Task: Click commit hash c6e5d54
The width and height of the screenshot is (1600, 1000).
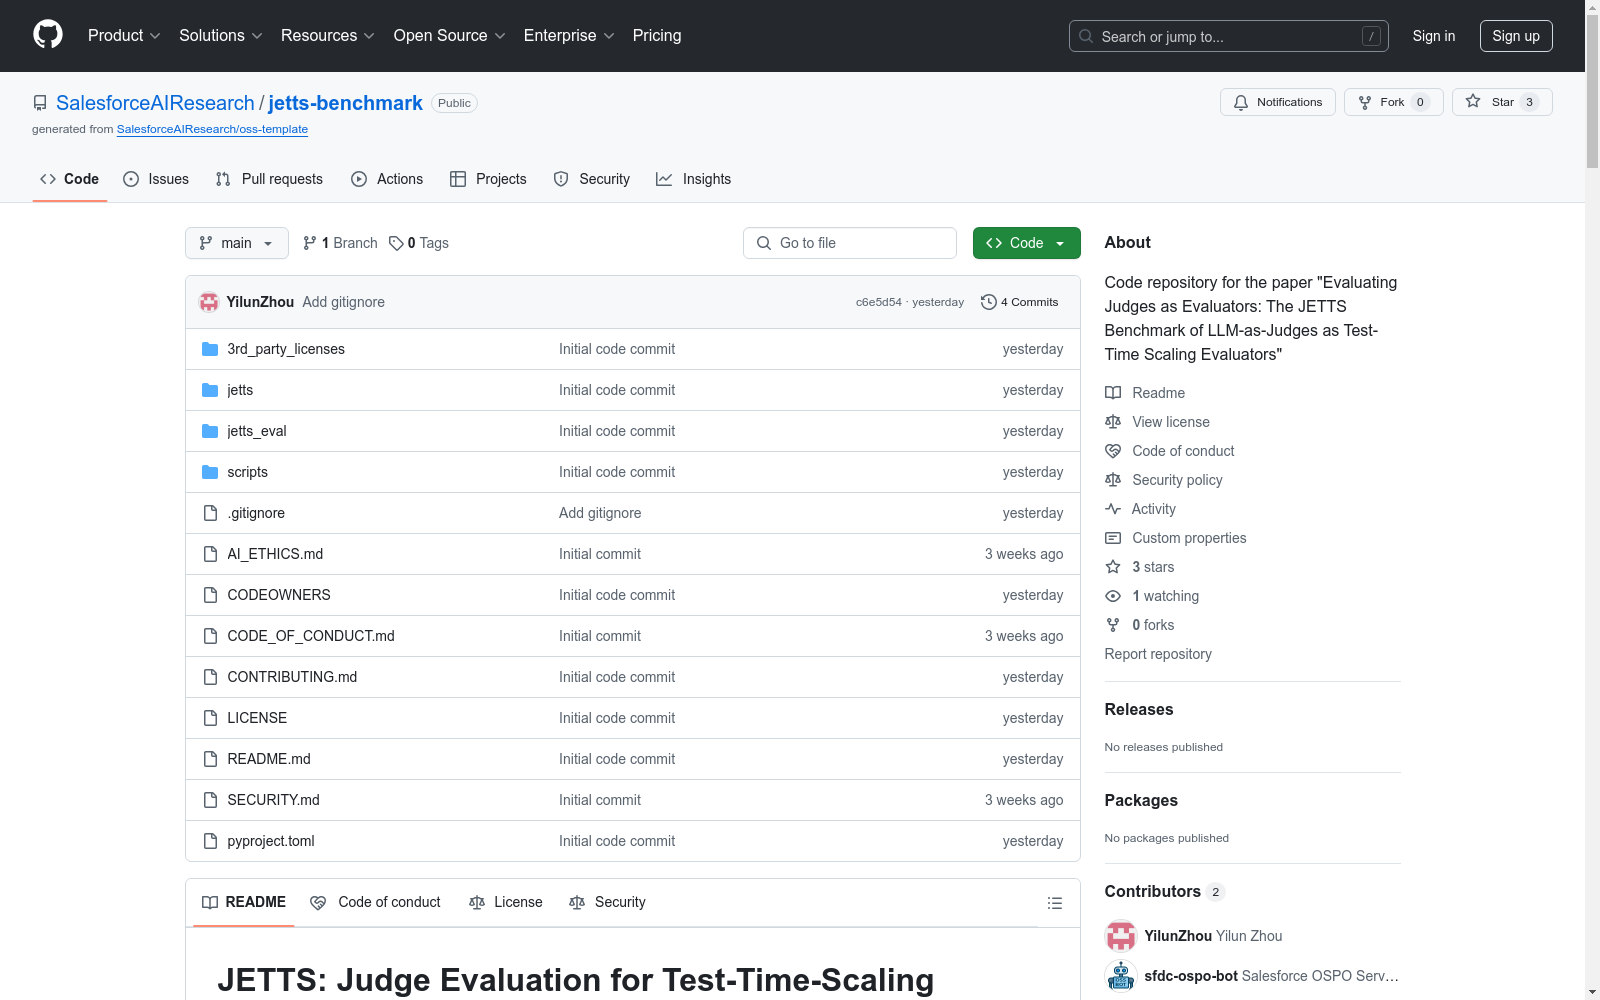Action: 878,302
